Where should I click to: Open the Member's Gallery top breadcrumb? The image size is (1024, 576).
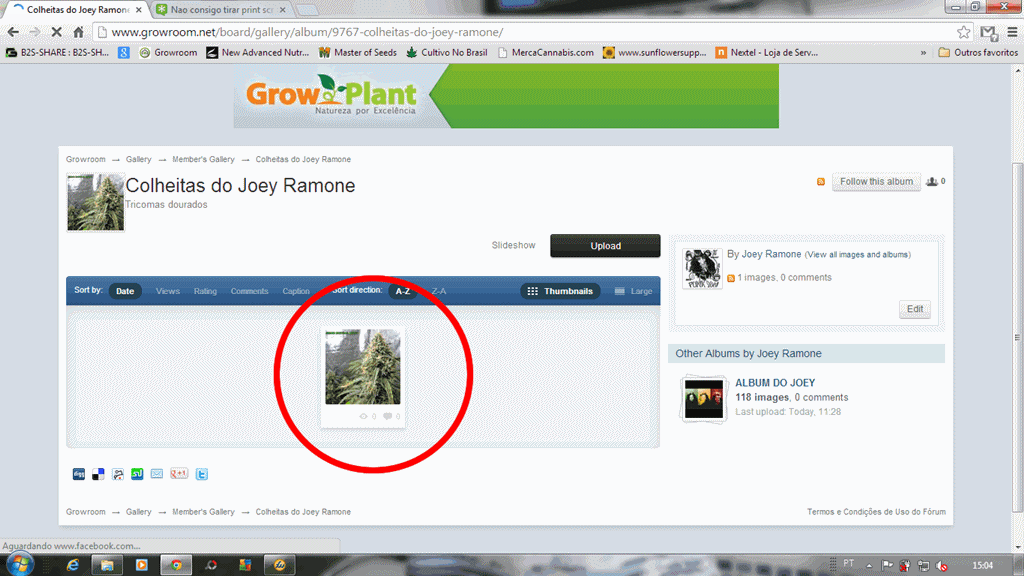tap(203, 159)
